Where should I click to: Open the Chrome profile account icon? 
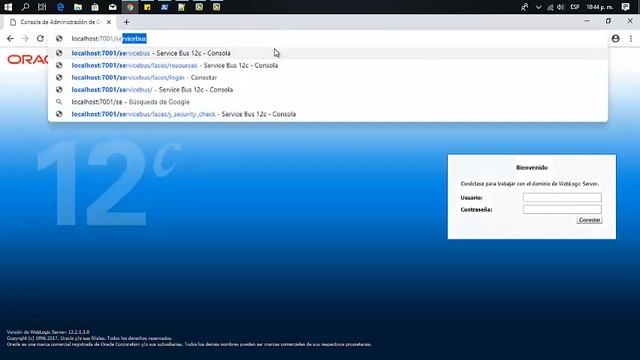click(616, 38)
